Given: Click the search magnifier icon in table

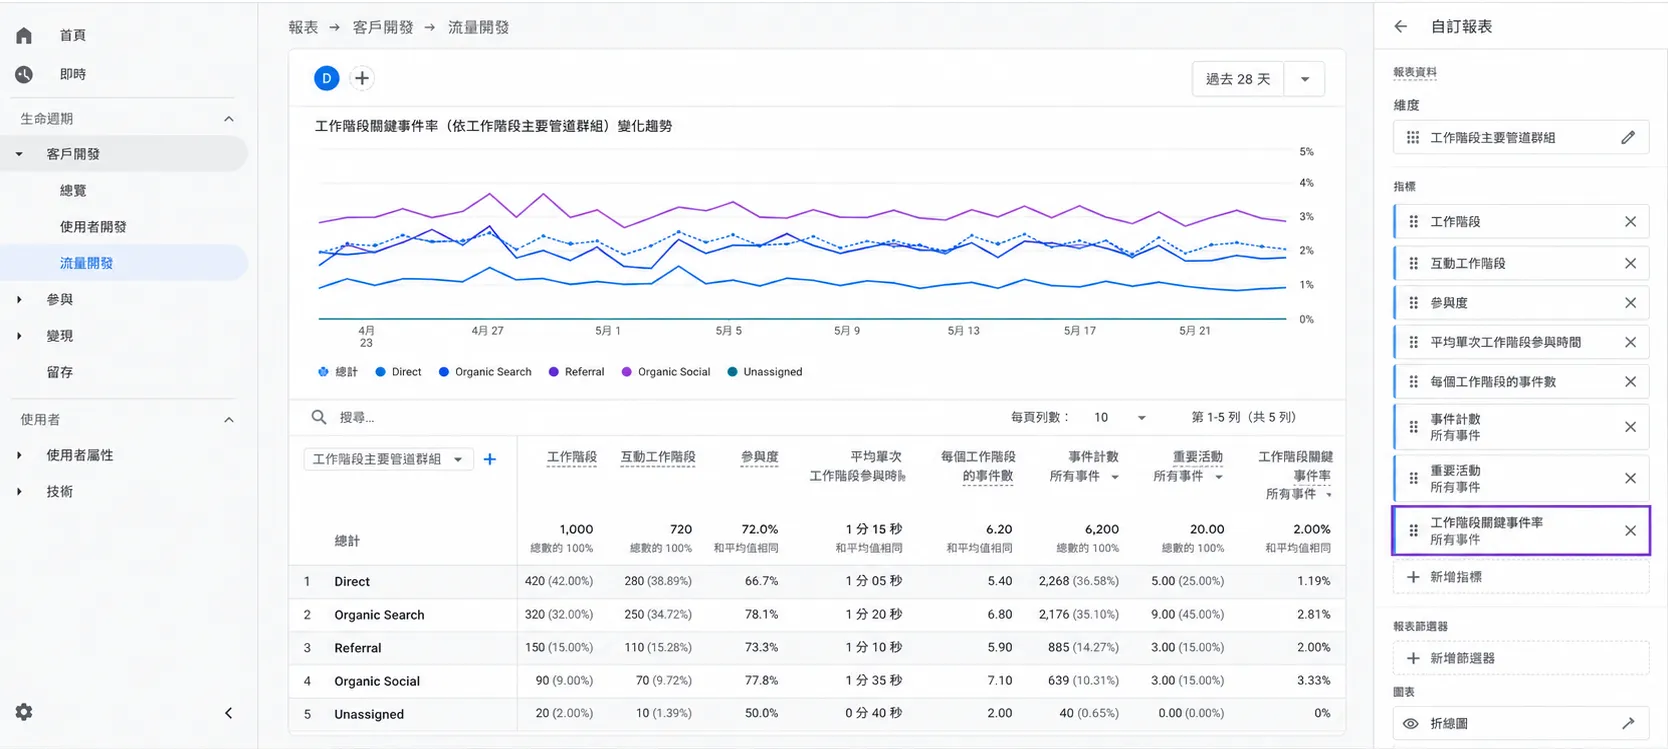Looking at the screenshot, I should click(x=319, y=417).
